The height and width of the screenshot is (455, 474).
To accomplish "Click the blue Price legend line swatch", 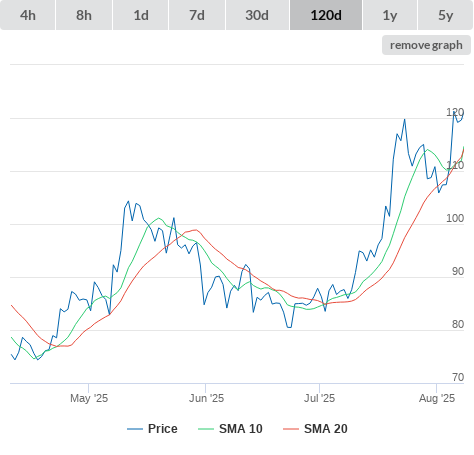I will pos(135,429).
